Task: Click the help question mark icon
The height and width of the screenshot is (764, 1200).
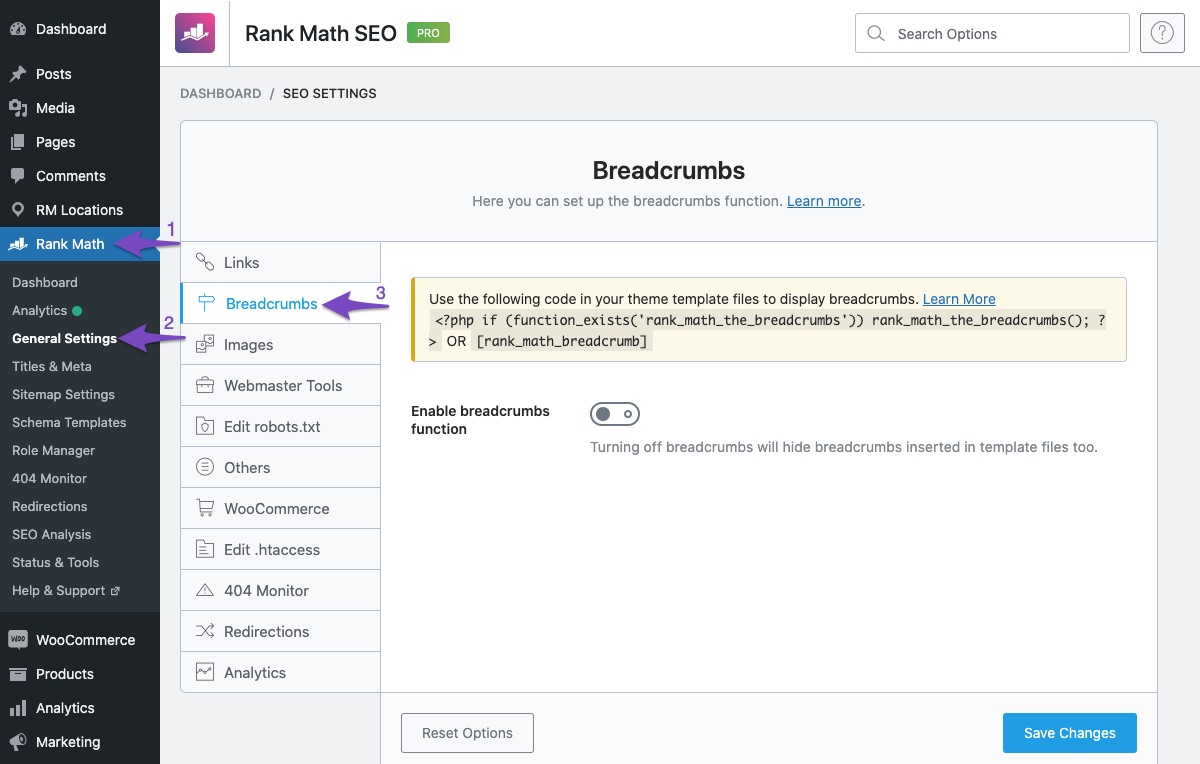Action: pyautogui.click(x=1161, y=33)
